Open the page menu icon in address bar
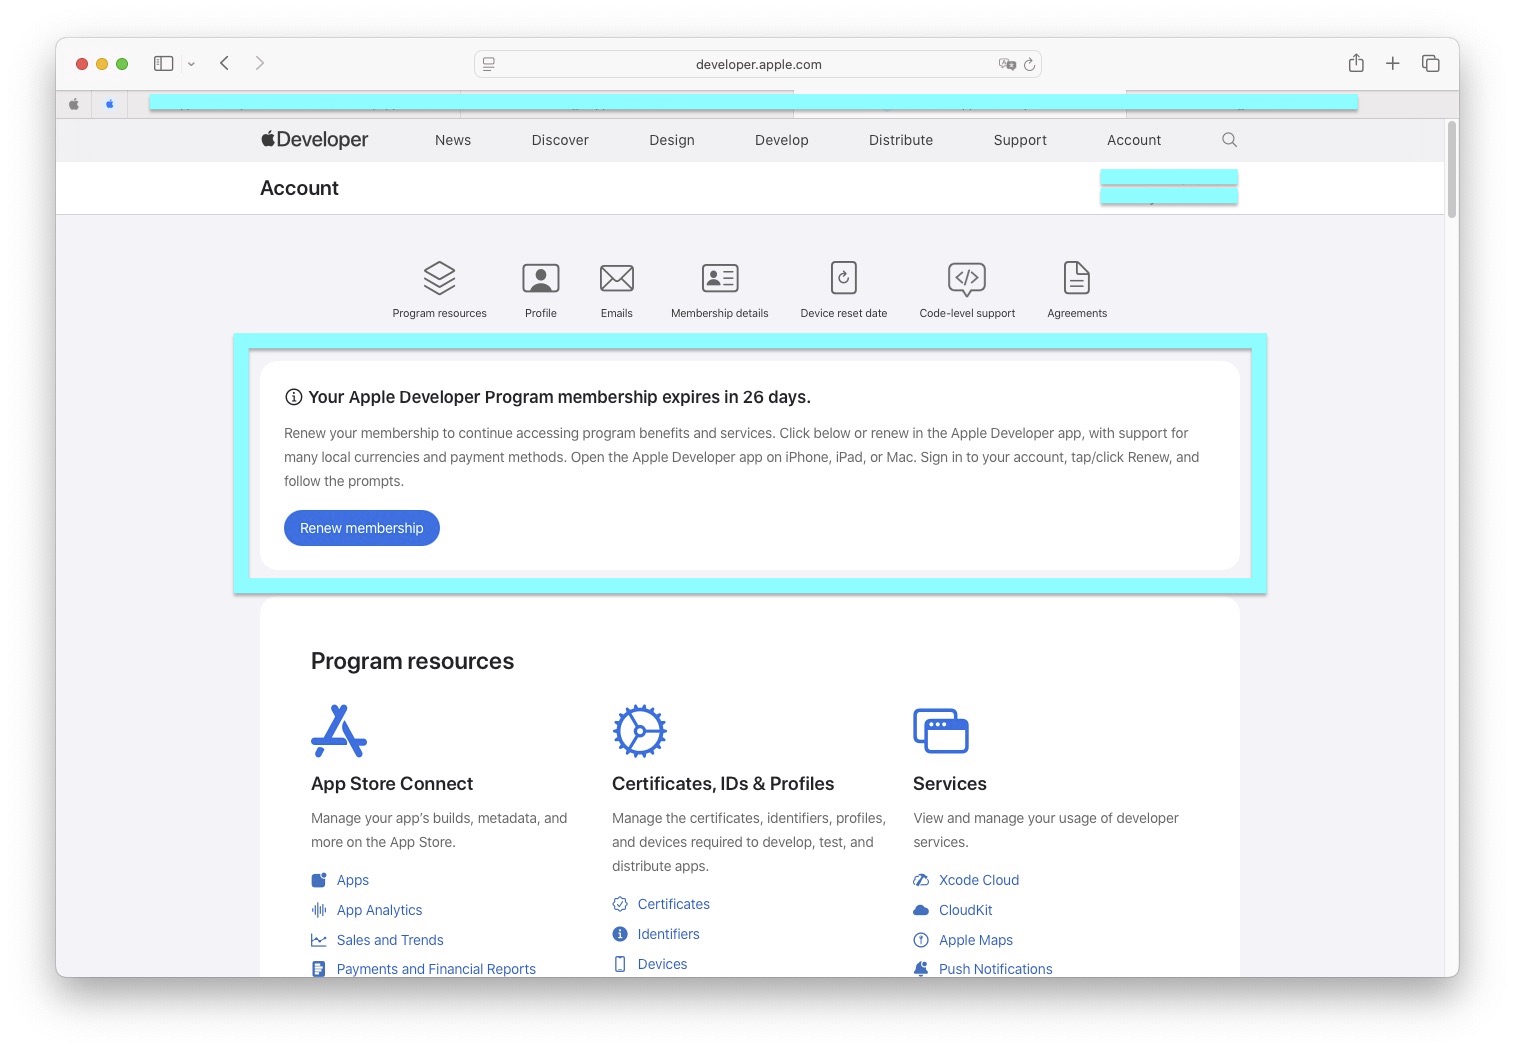This screenshot has width=1515, height=1051. coord(489,64)
